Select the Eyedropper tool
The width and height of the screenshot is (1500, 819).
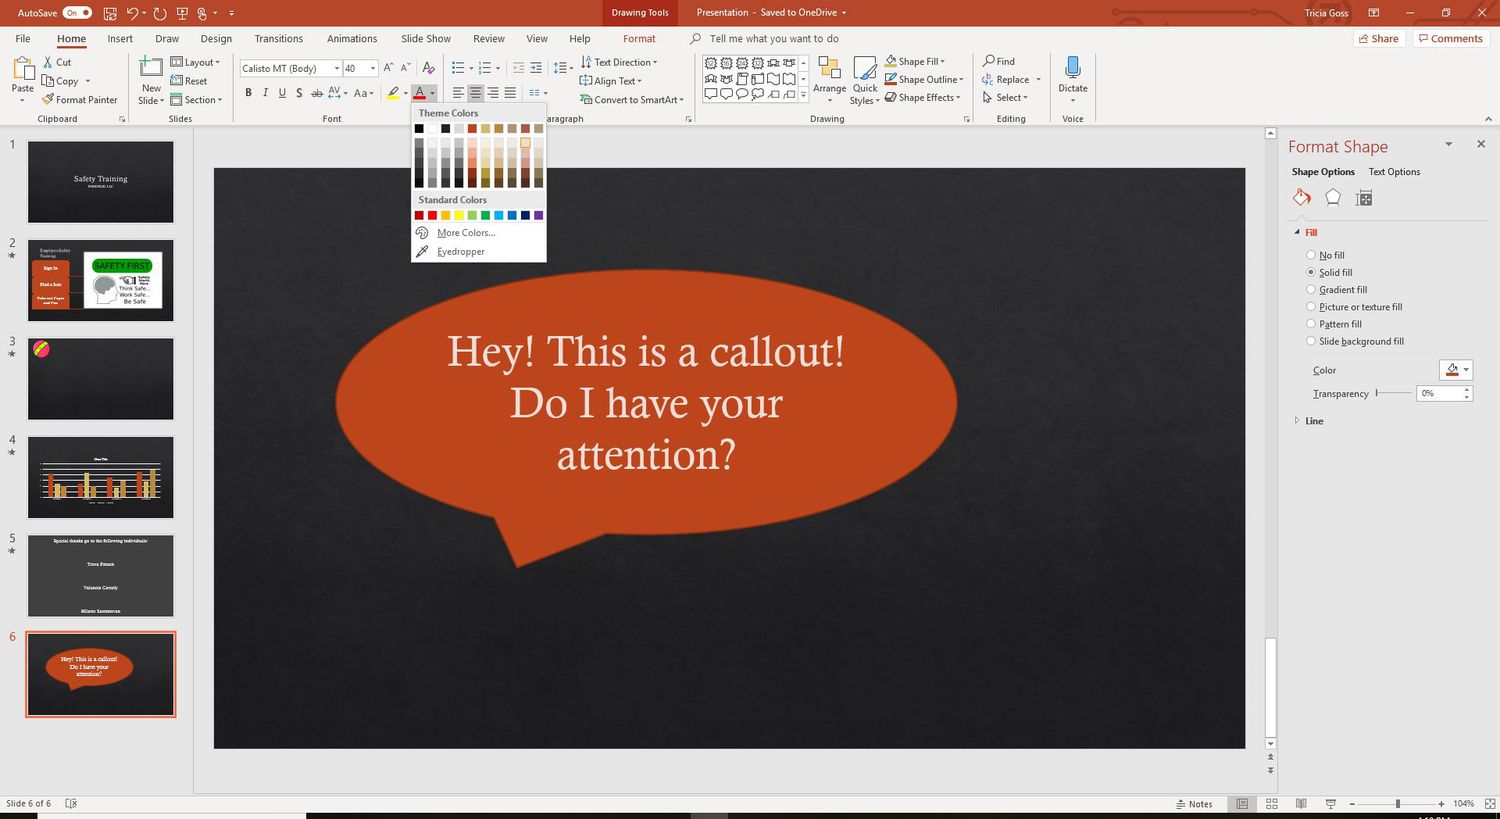coord(460,252)
